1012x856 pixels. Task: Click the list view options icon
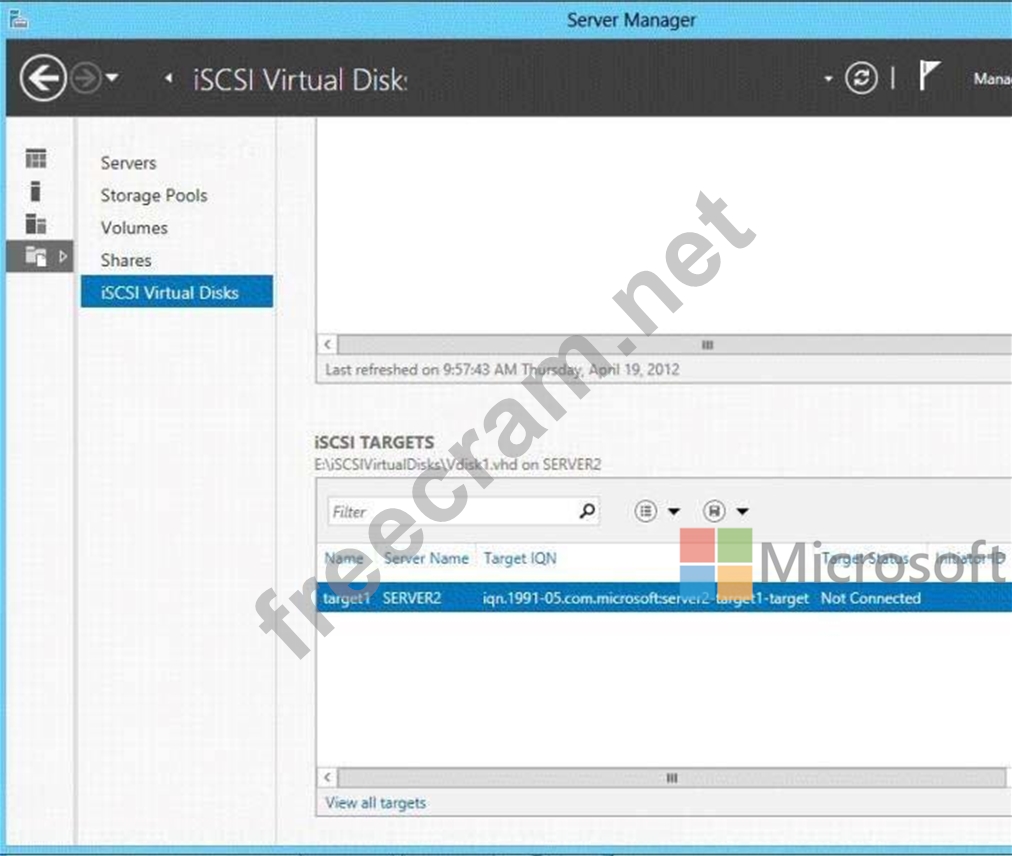645,511
